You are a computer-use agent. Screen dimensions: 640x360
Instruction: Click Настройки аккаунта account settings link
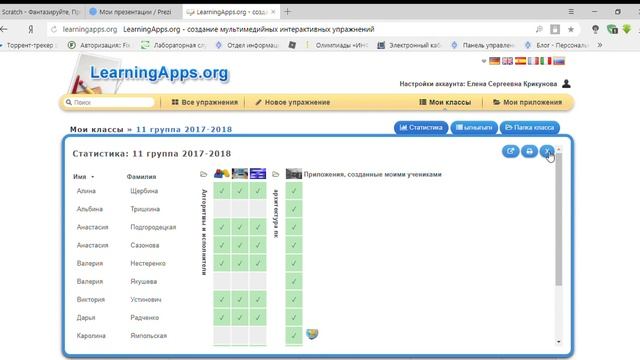coord(478,84)
